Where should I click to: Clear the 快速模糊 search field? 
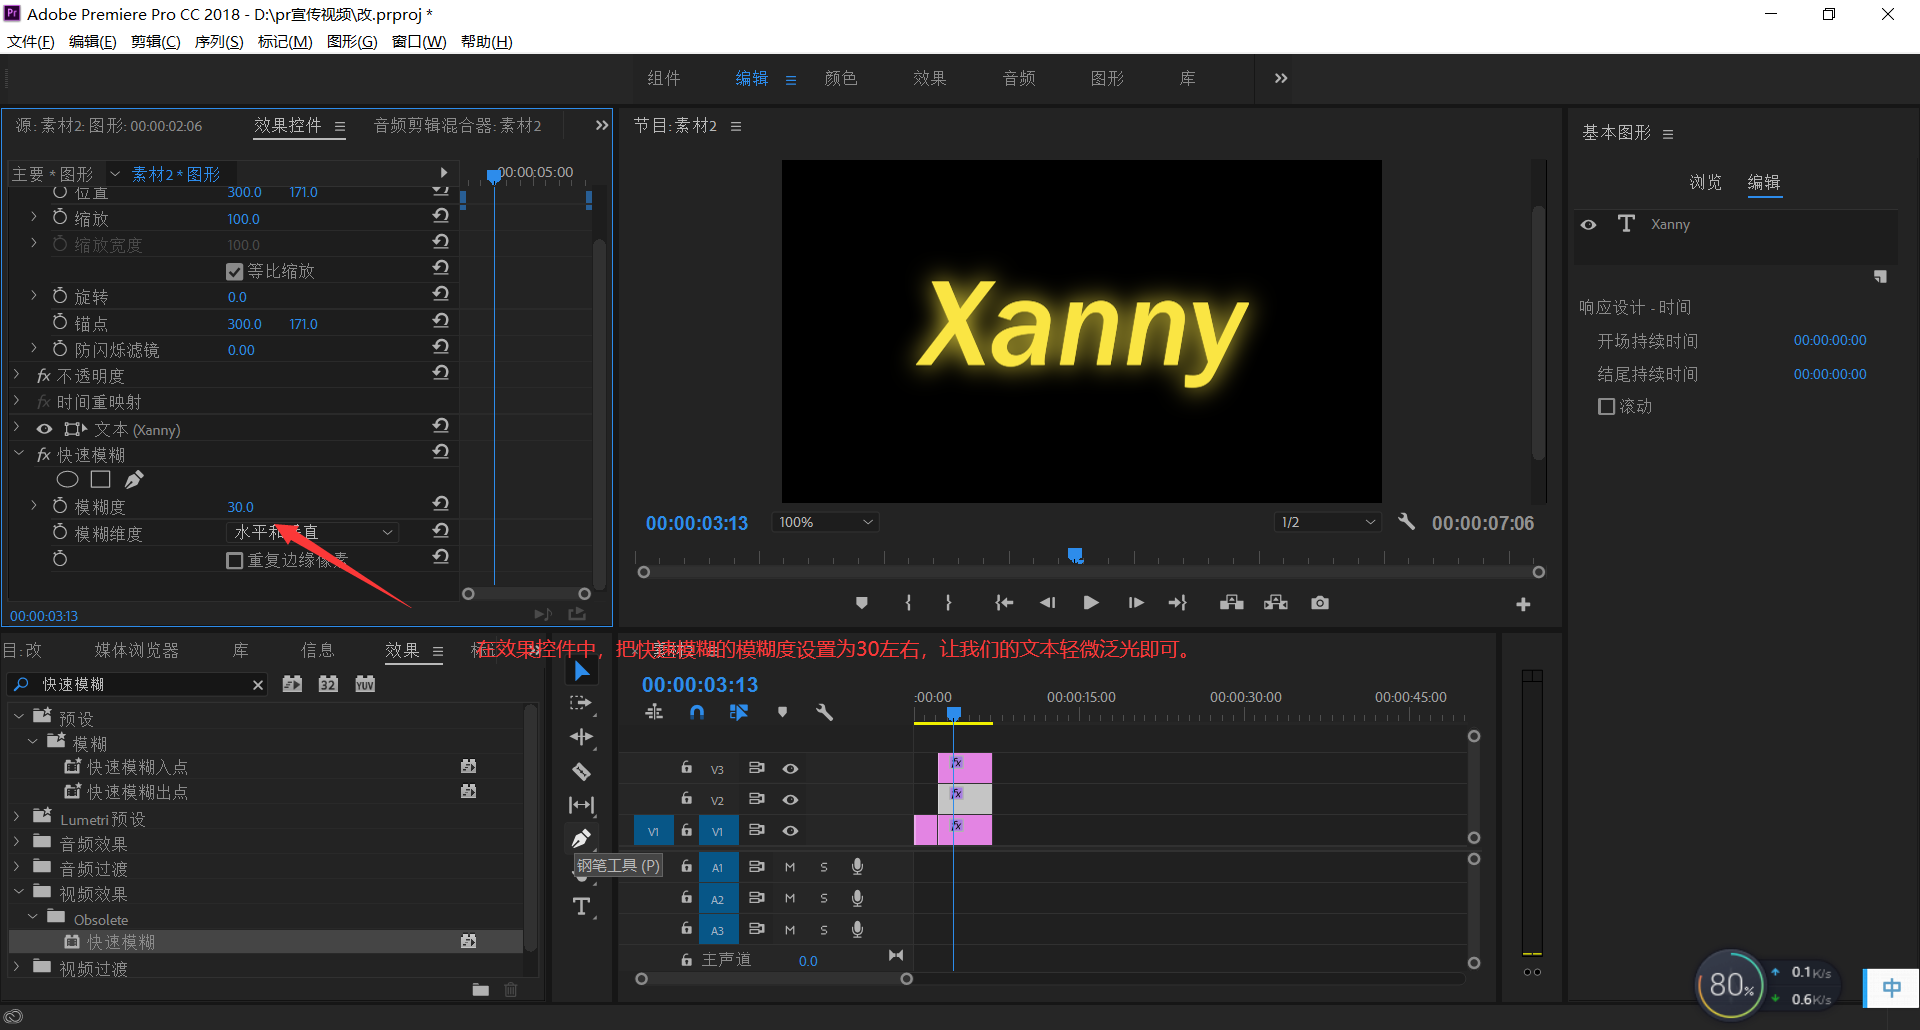coord(258,684)
